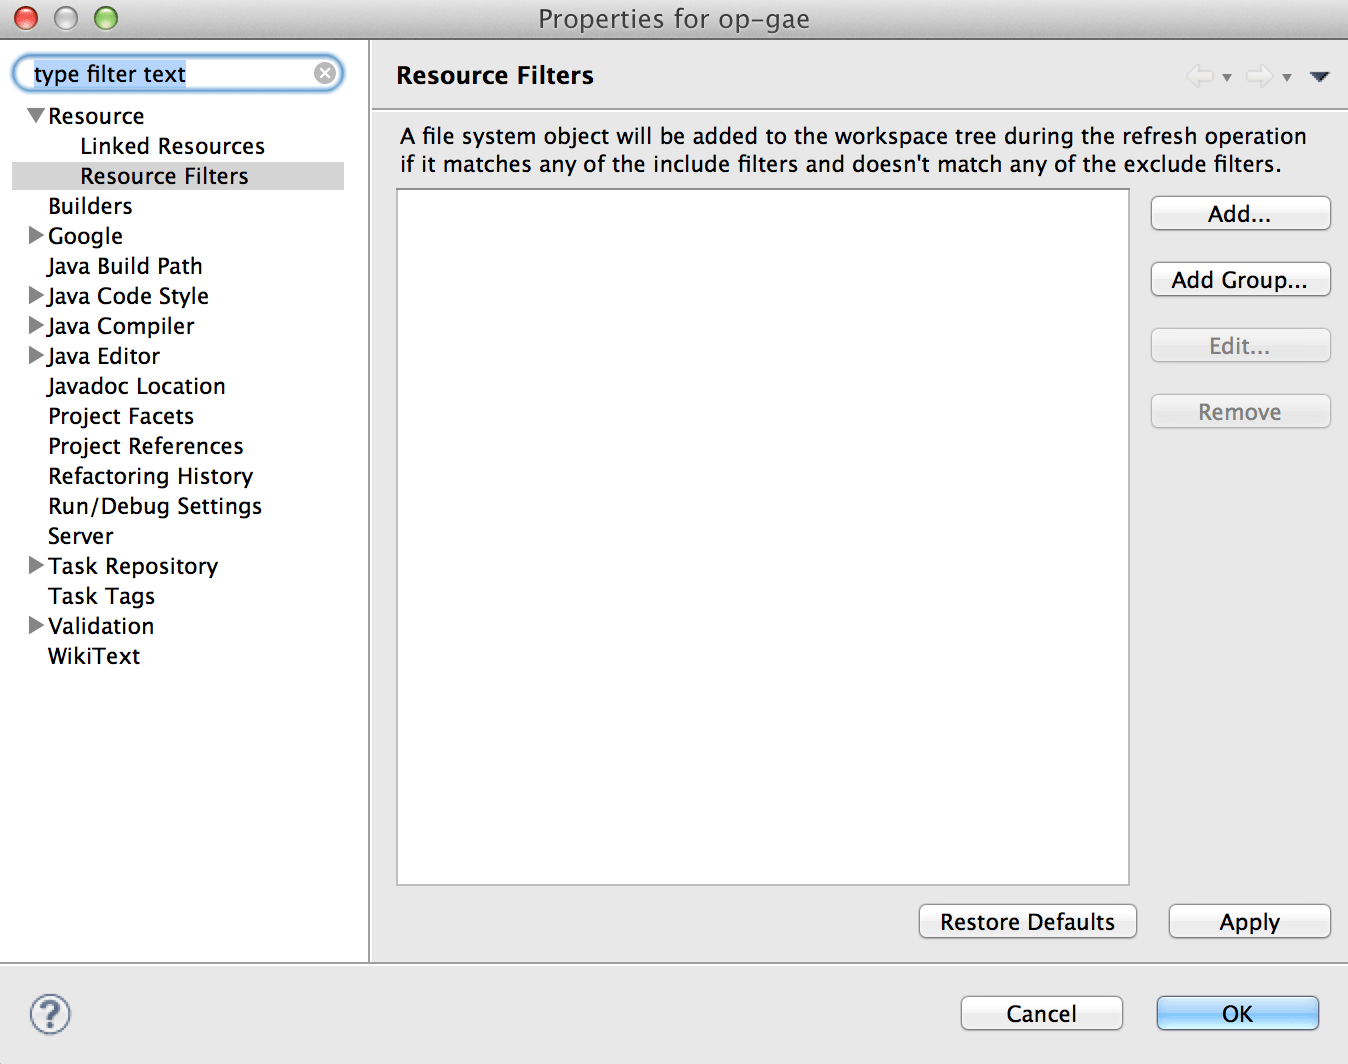This screenshot has width=1348, height=1064.
Task: Clear the filter text using the x icon
Action: click(x=324, y=72)
